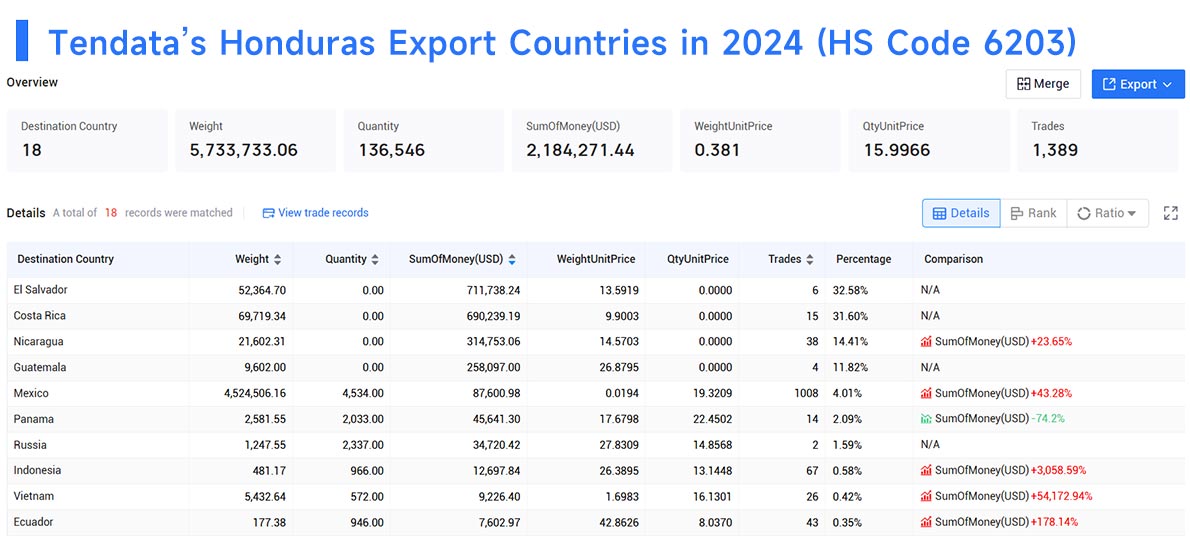Sort by Weight column arrows

(x=278, y=260)
